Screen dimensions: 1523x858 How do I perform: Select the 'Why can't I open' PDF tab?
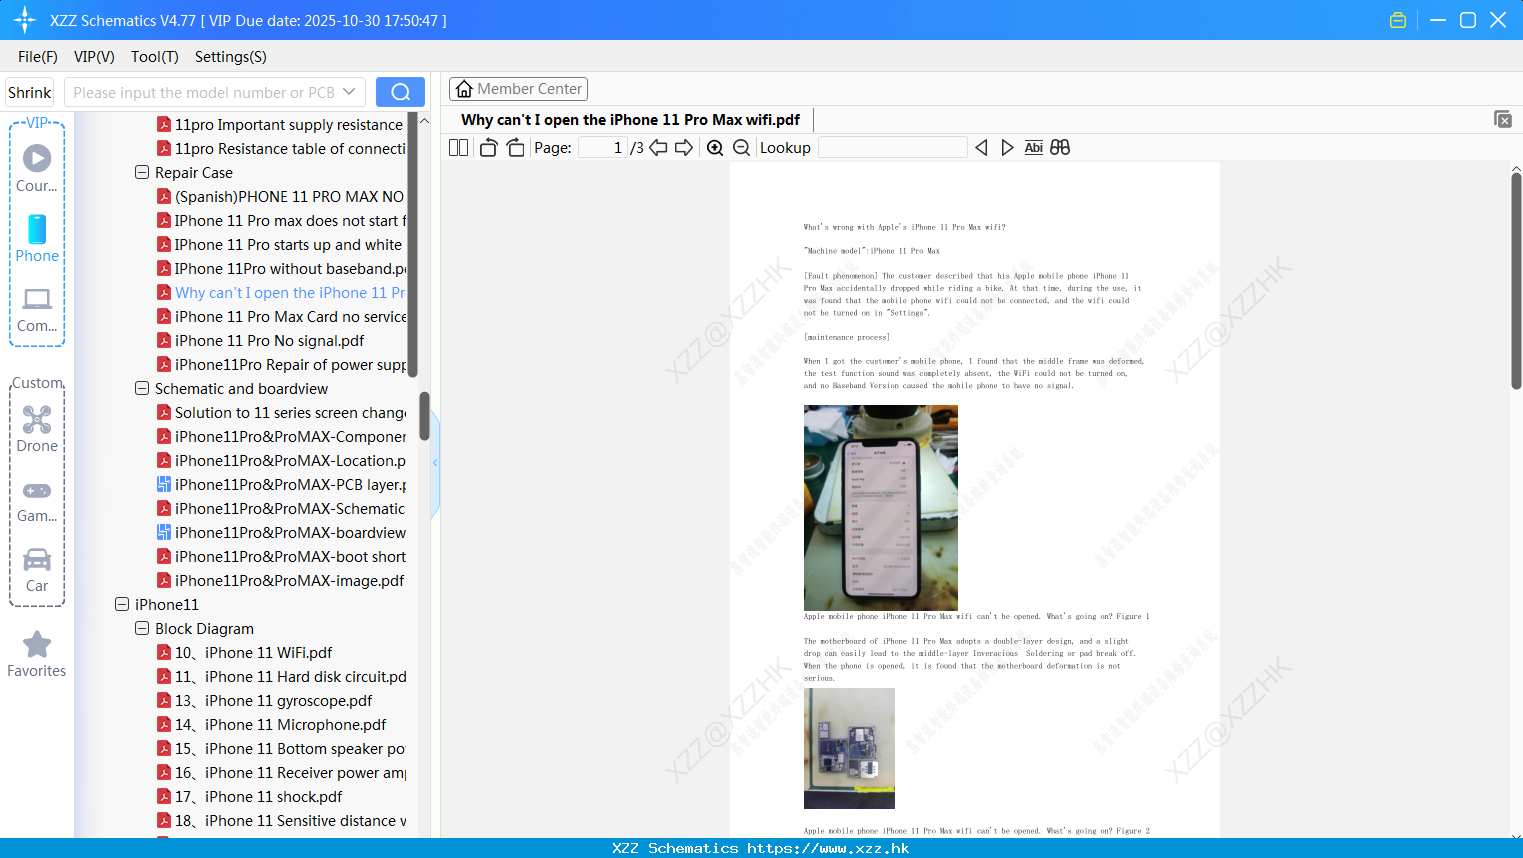click(x=631, y=120)
